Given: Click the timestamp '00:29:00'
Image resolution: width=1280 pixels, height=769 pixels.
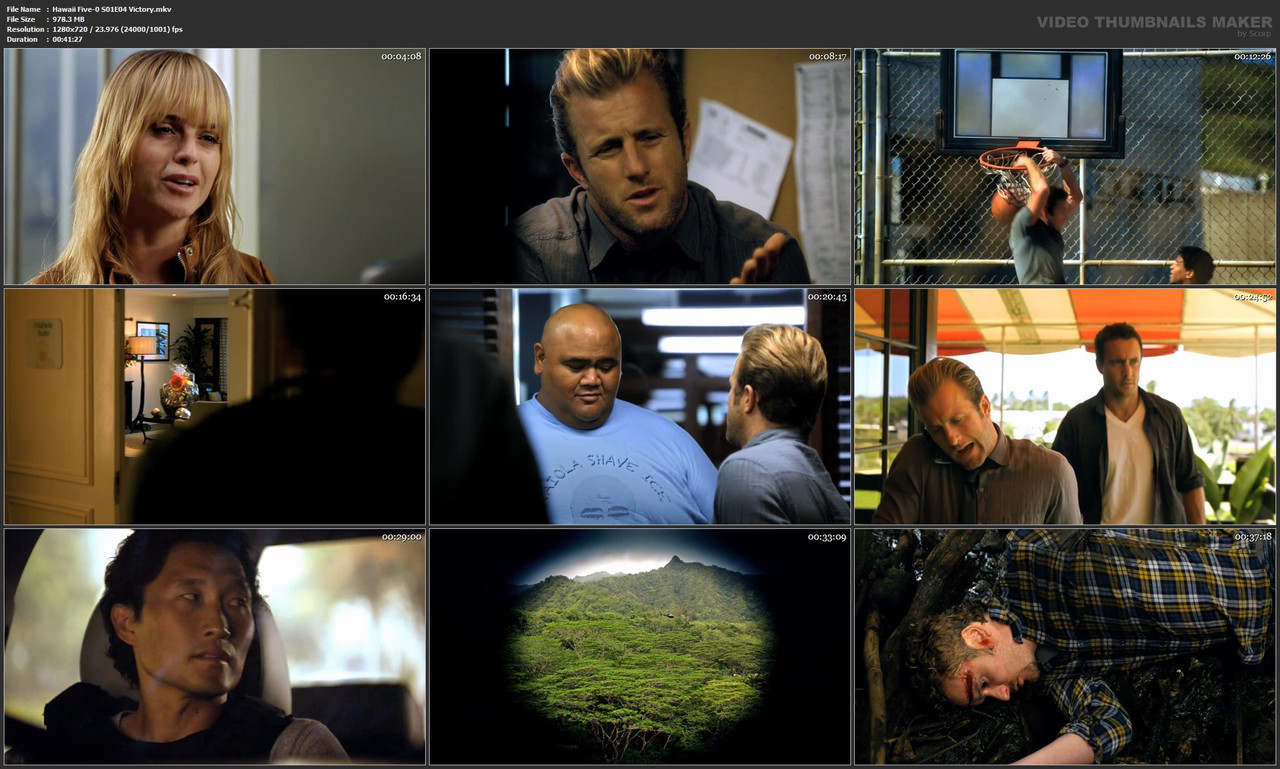Looking at the screenshot, I should [401, 537].
